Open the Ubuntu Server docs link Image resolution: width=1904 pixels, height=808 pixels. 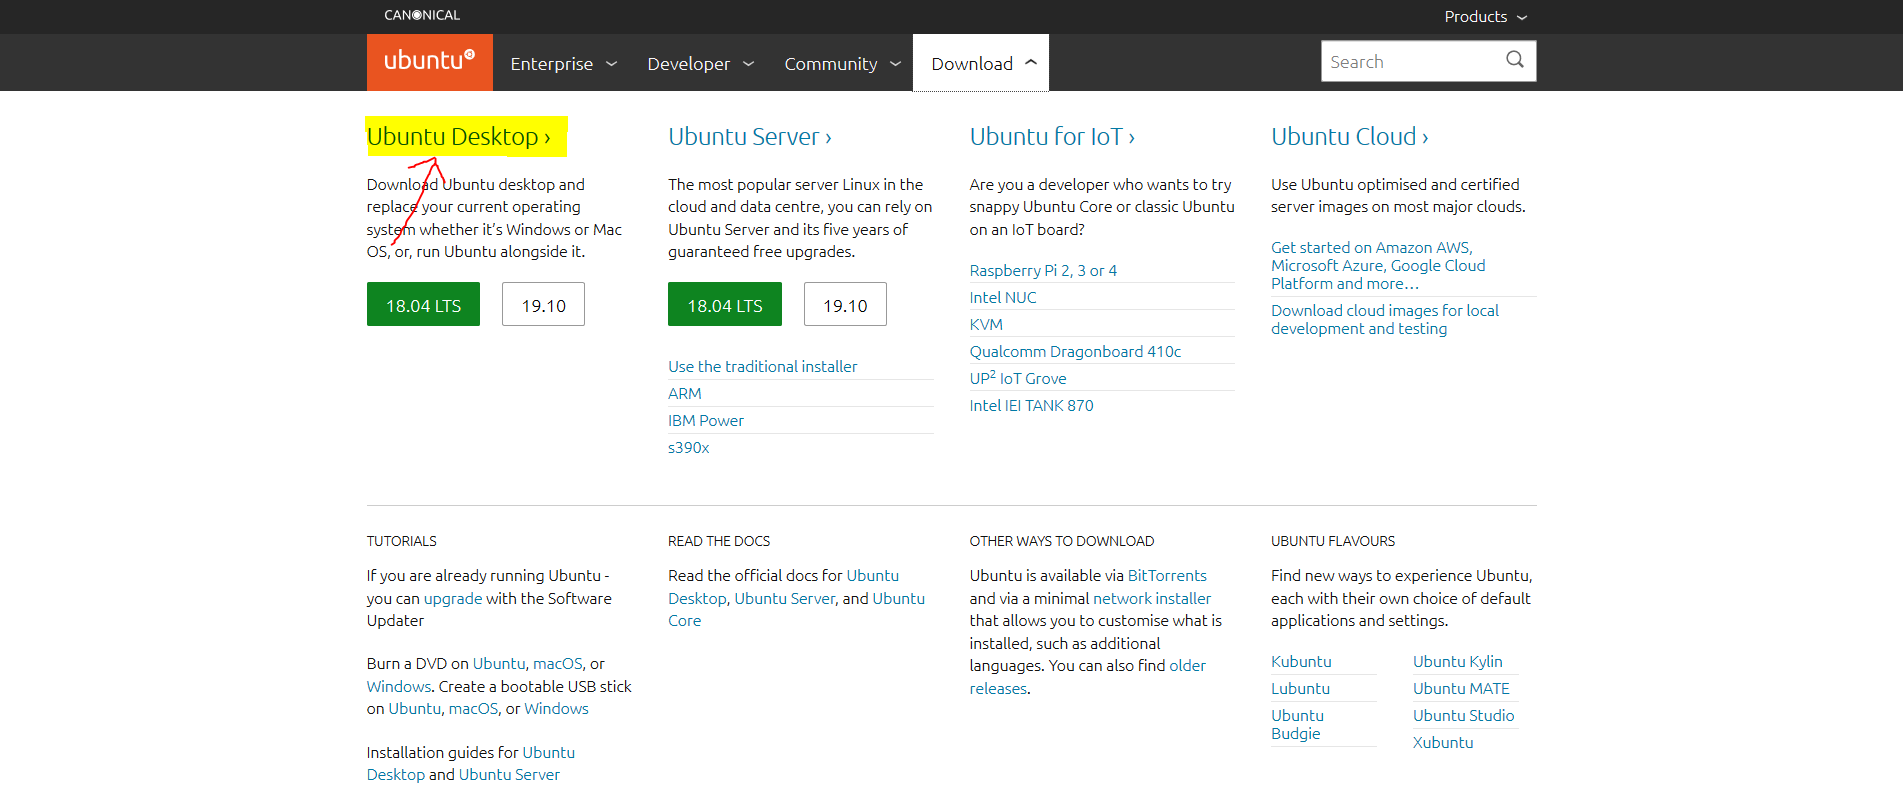(785, 599)
